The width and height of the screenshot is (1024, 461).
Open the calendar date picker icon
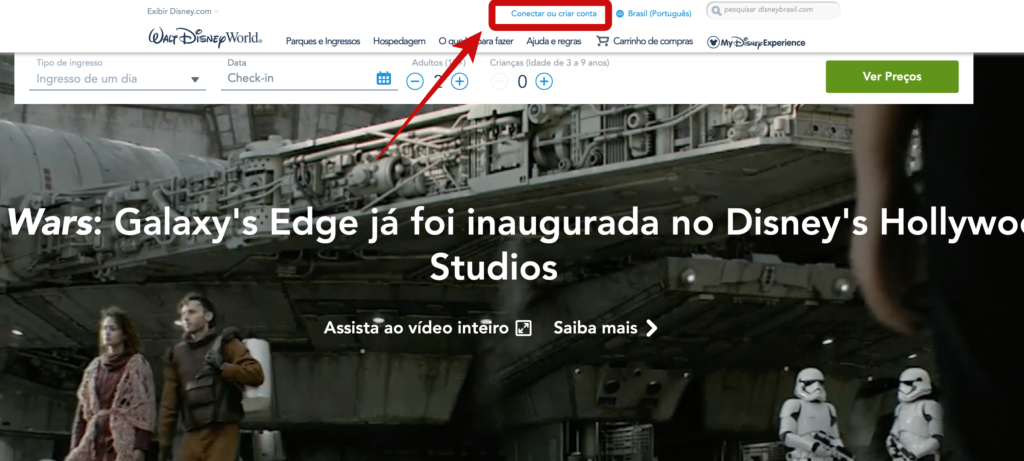pyautogui.click(x=384, y=78)
